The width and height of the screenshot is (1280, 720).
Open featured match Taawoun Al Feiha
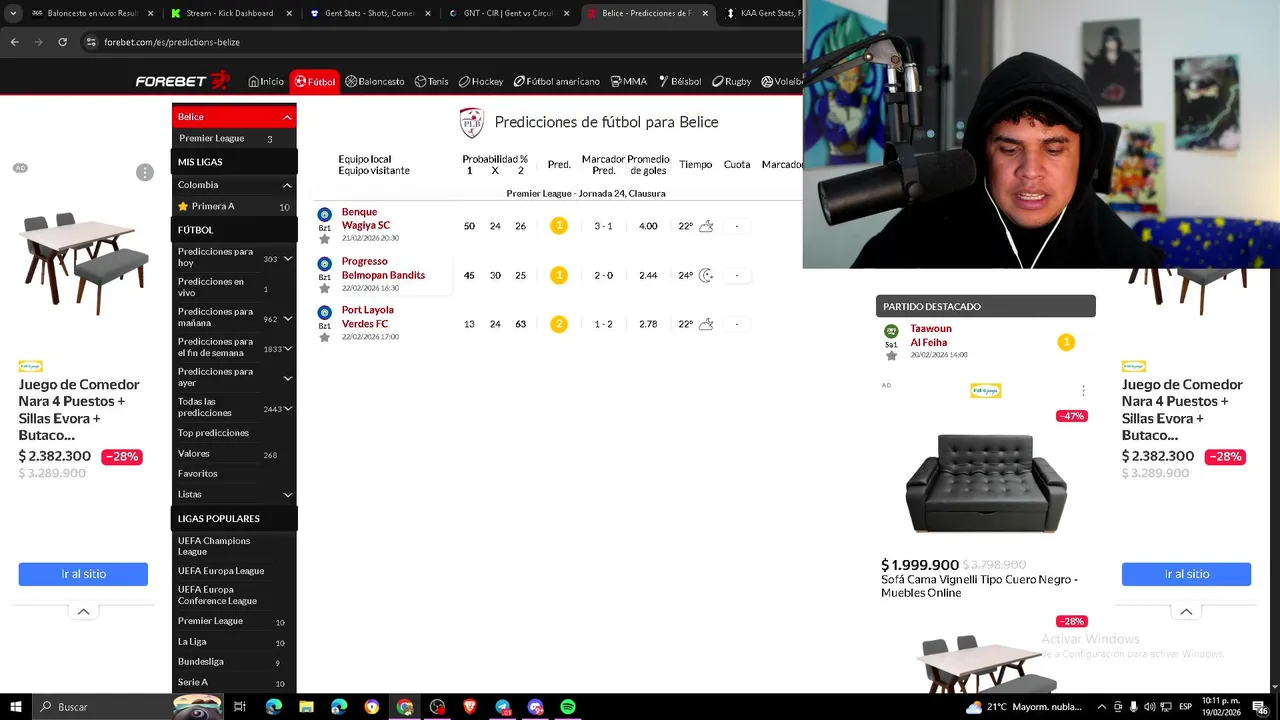click(x=931, y=336)
